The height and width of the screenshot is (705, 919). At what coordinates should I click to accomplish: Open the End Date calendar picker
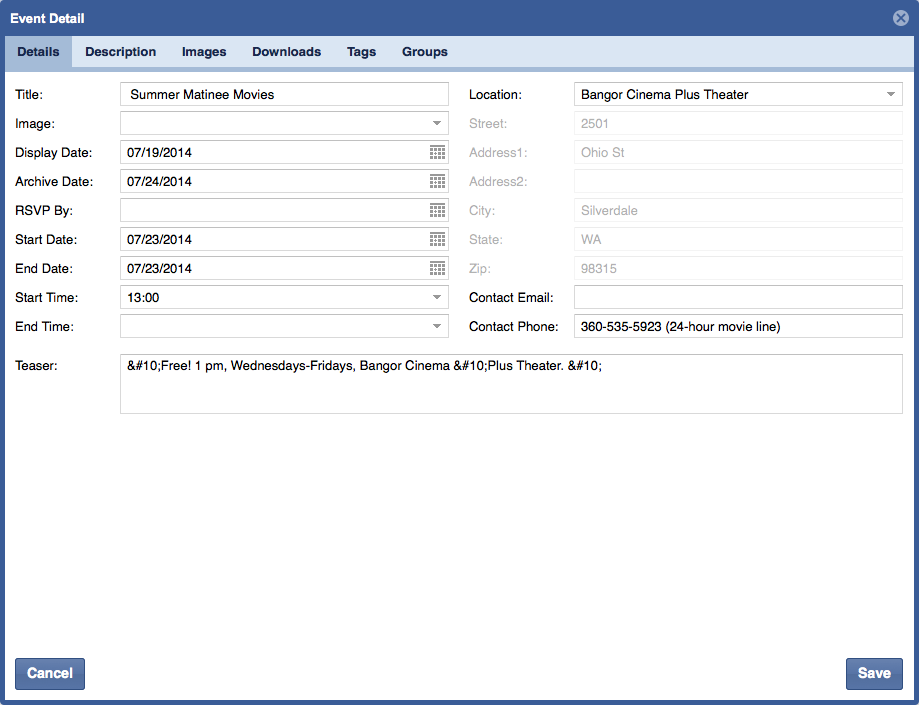coord(437,268)
